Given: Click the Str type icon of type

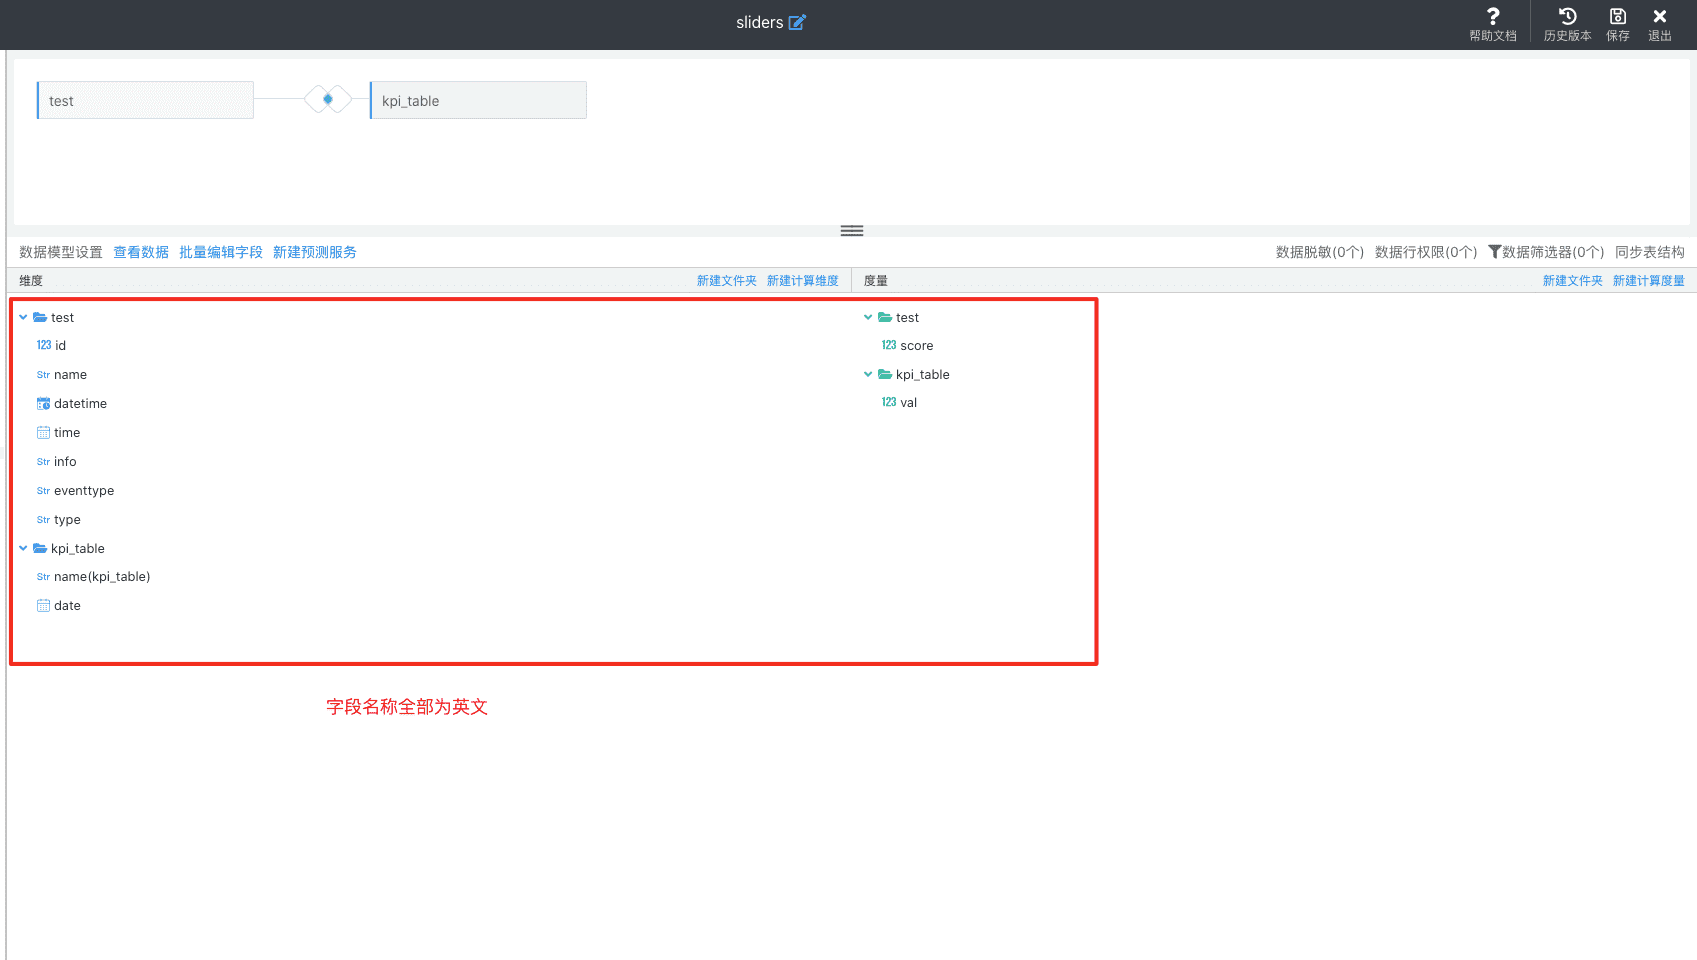Looking at the screenshot, I should [43, 520].
